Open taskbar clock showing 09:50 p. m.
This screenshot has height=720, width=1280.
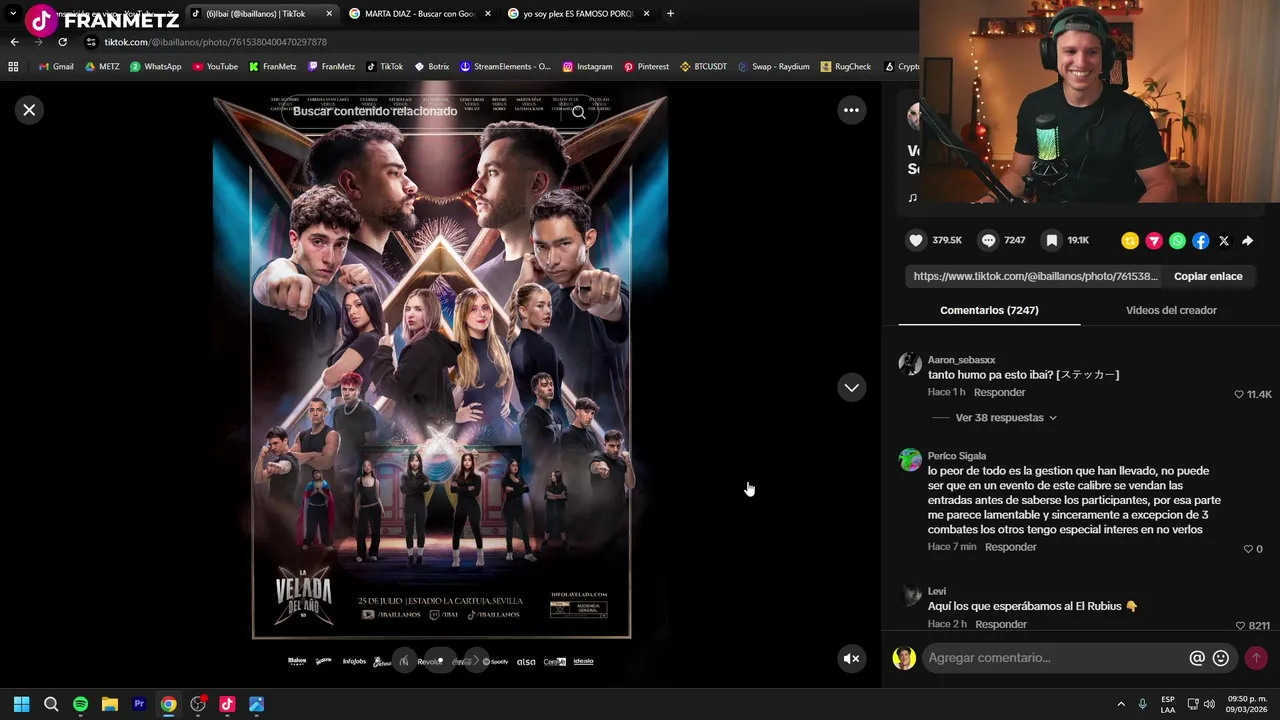point(1247,704)
